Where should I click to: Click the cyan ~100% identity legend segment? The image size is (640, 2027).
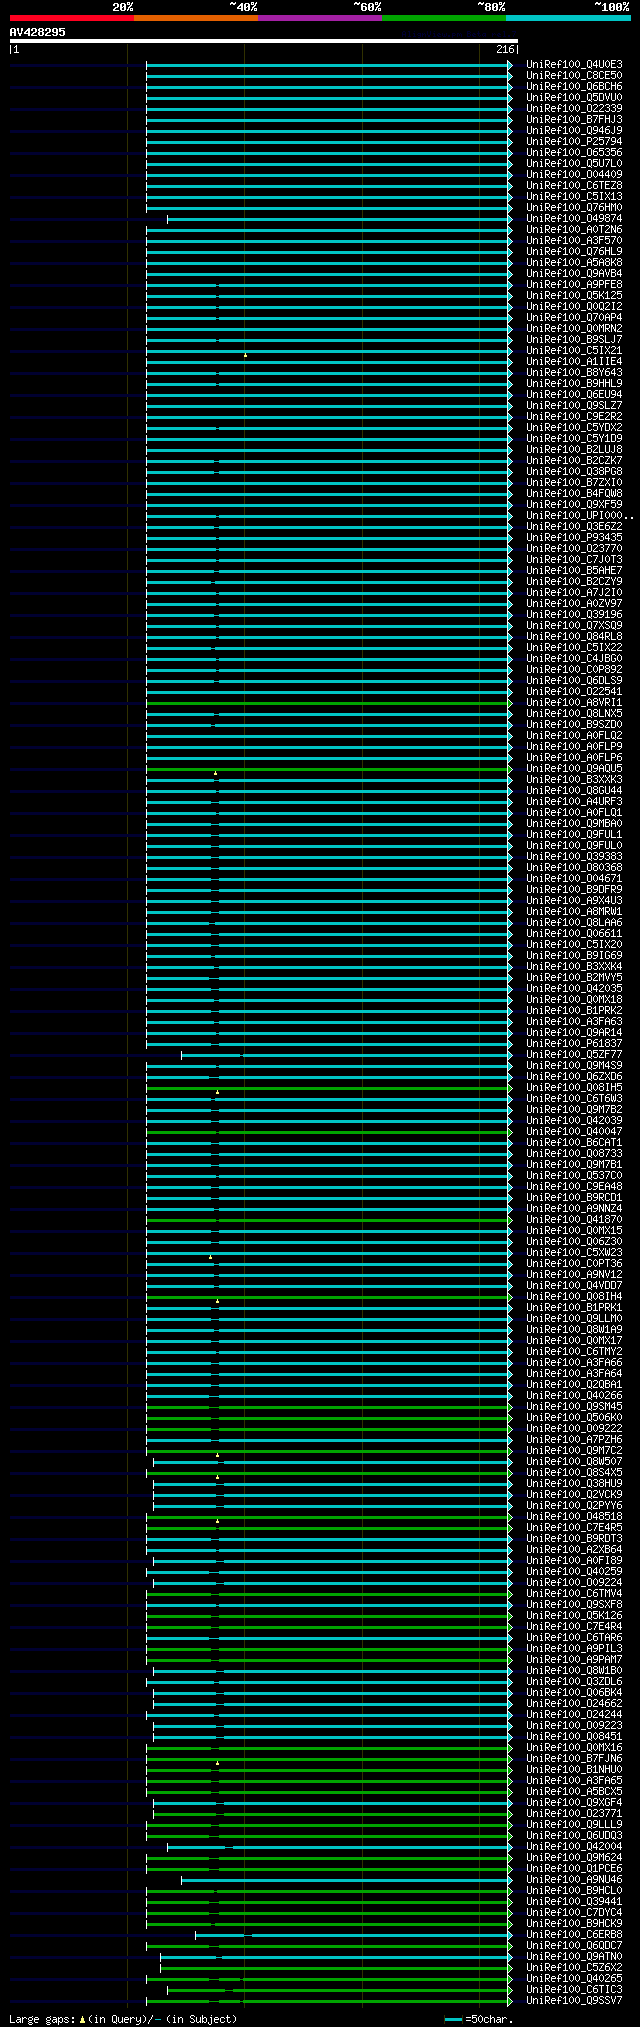568,17
